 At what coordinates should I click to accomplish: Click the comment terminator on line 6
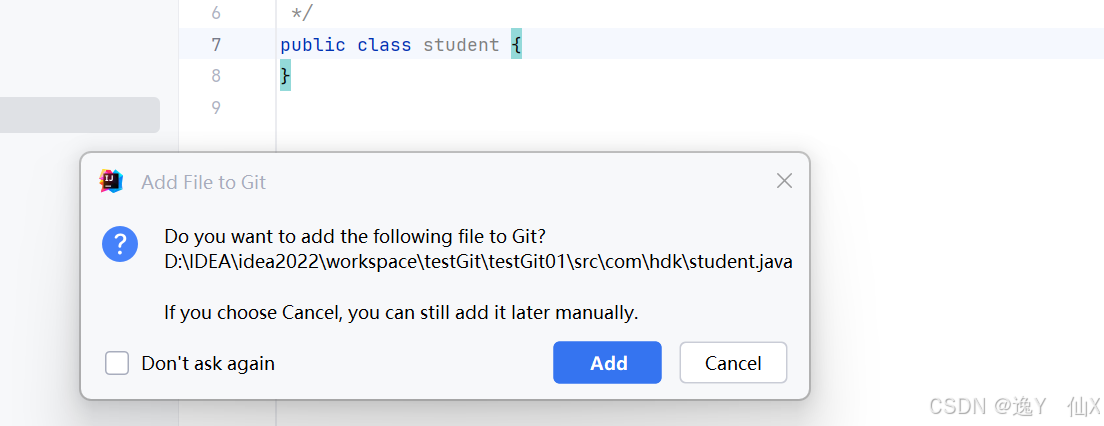301,13
